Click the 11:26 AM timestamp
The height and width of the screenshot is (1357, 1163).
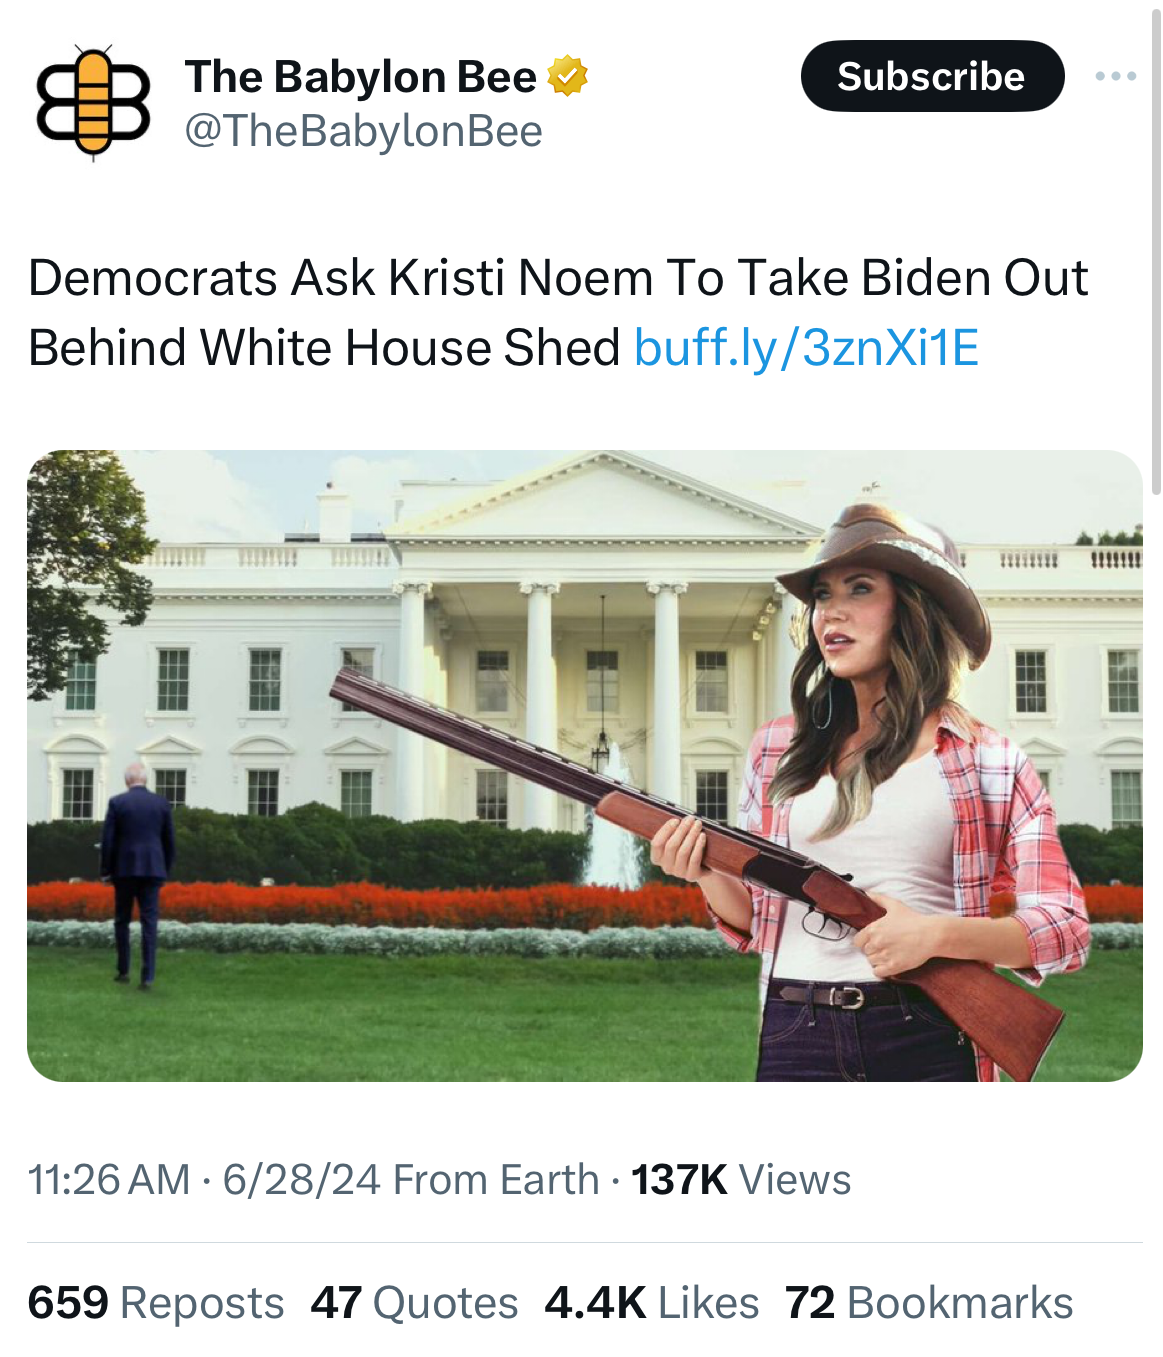coord(109,1180)
